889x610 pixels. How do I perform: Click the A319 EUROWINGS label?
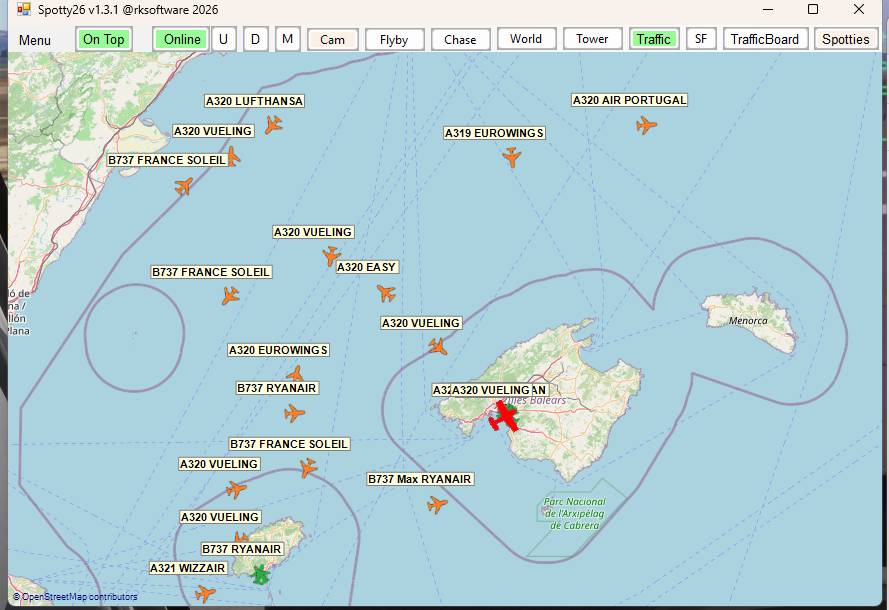(x=494, y=133)
